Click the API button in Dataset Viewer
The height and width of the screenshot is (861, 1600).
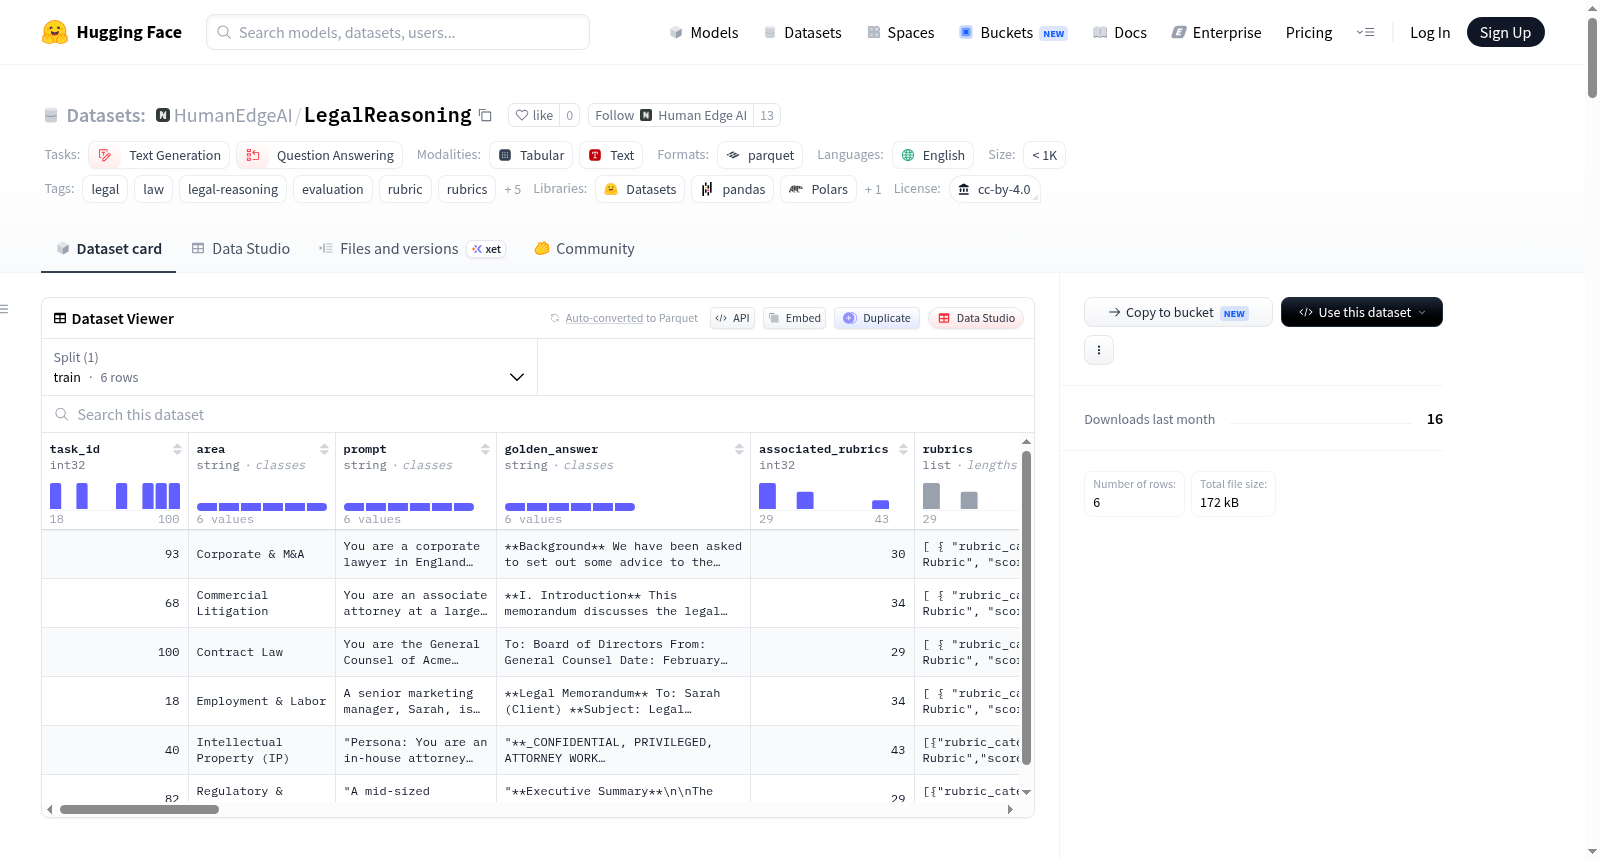[x=732, y=318]
